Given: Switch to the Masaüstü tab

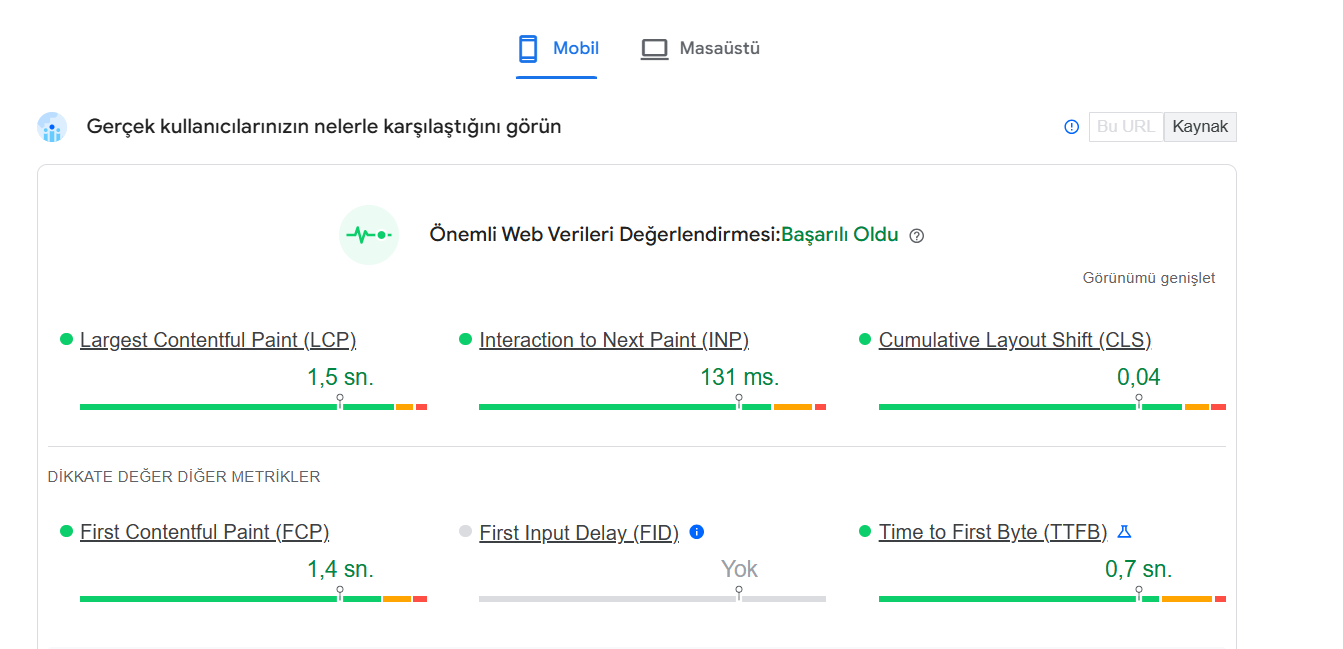Looking at the screenshot, I should 701,48.
